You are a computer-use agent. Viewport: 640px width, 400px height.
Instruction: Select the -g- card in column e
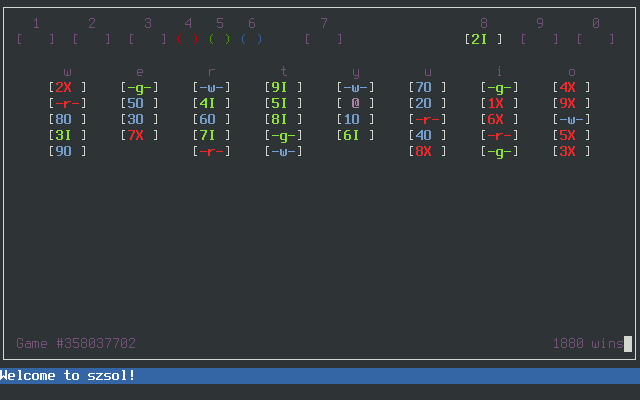140,87
